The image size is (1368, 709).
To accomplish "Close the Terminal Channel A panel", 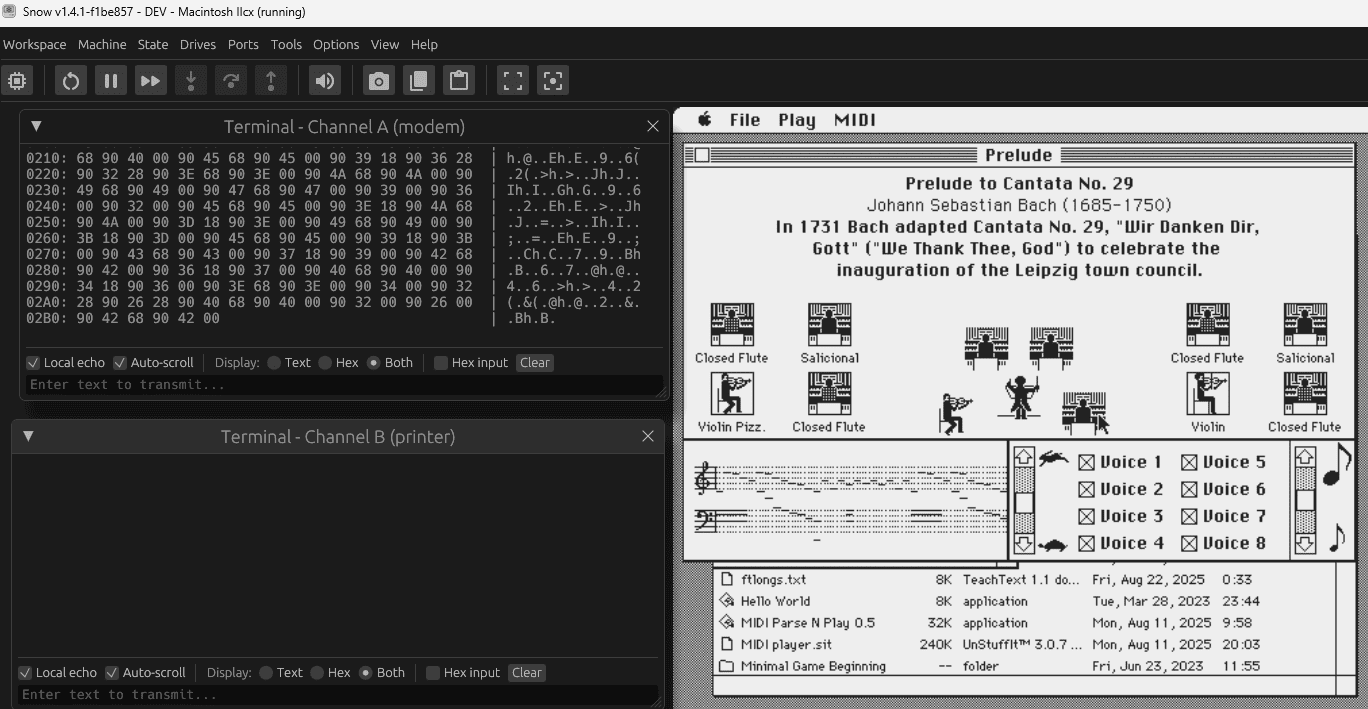I will coord(653,126).
